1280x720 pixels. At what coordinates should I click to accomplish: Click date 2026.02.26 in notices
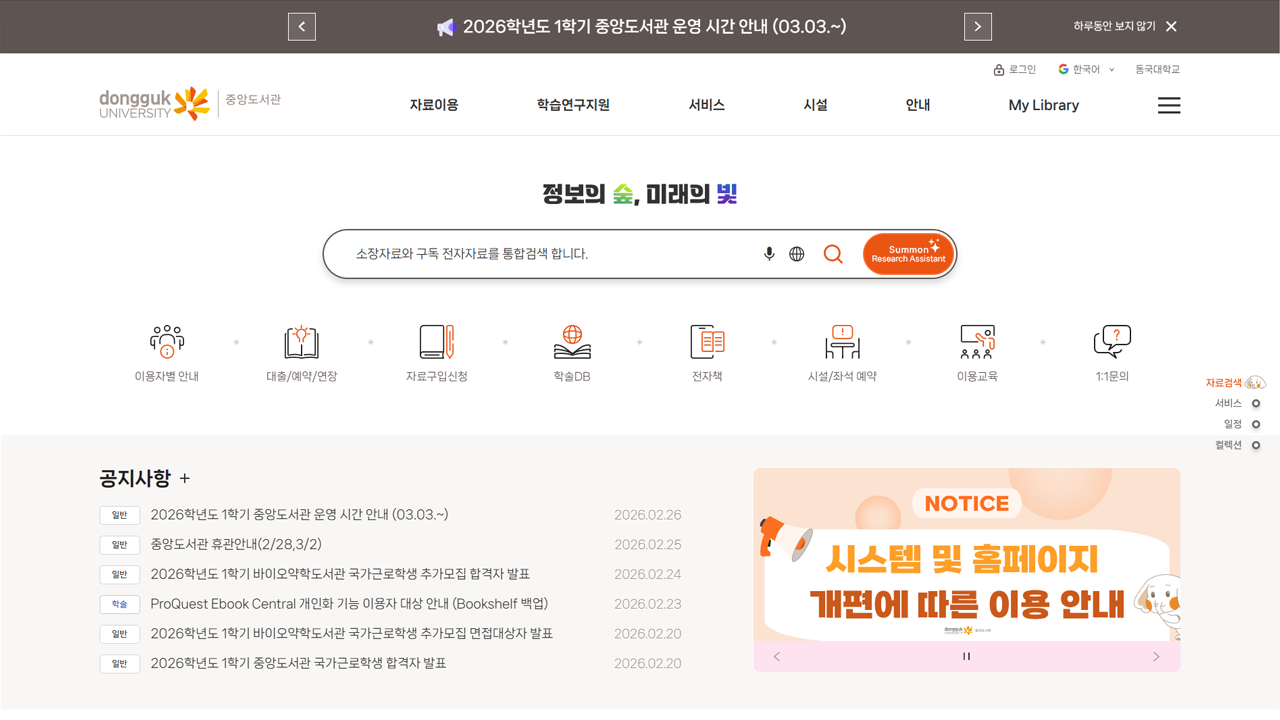(x=648, y=515)
